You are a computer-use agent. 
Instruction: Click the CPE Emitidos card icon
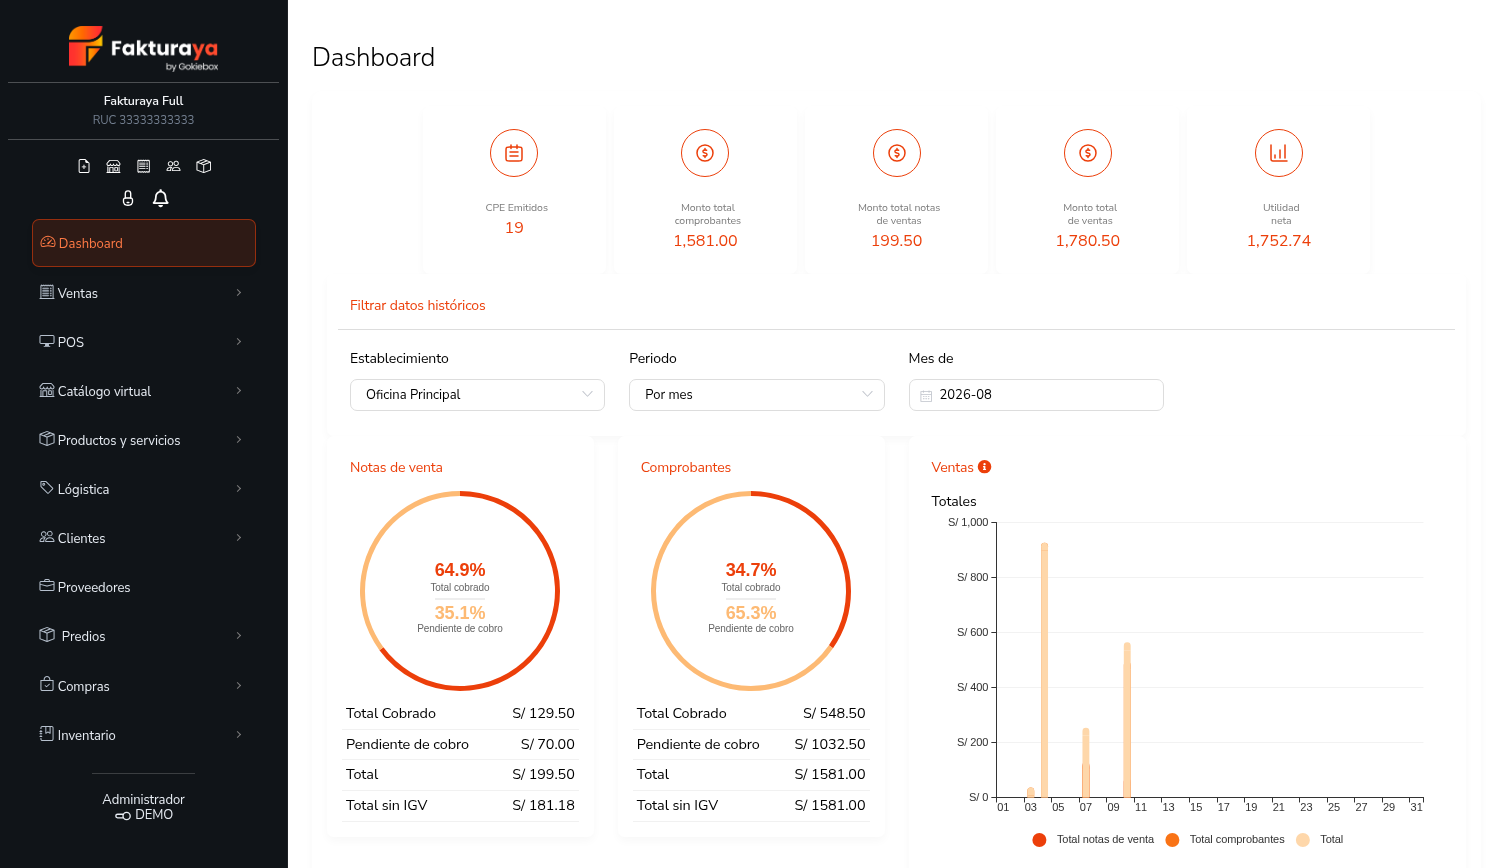(514, 153)
